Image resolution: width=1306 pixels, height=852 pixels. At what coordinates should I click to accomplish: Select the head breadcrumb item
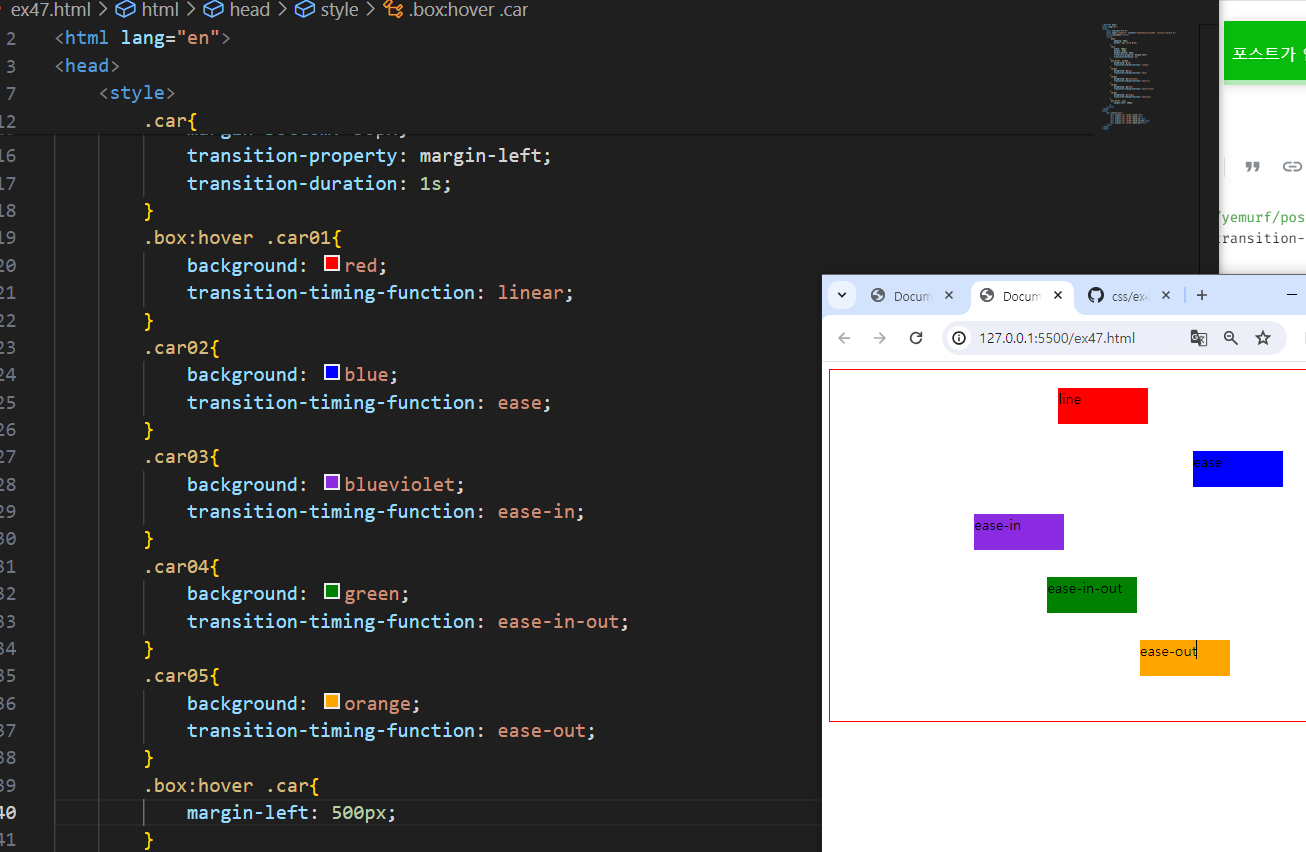[249, 10]
